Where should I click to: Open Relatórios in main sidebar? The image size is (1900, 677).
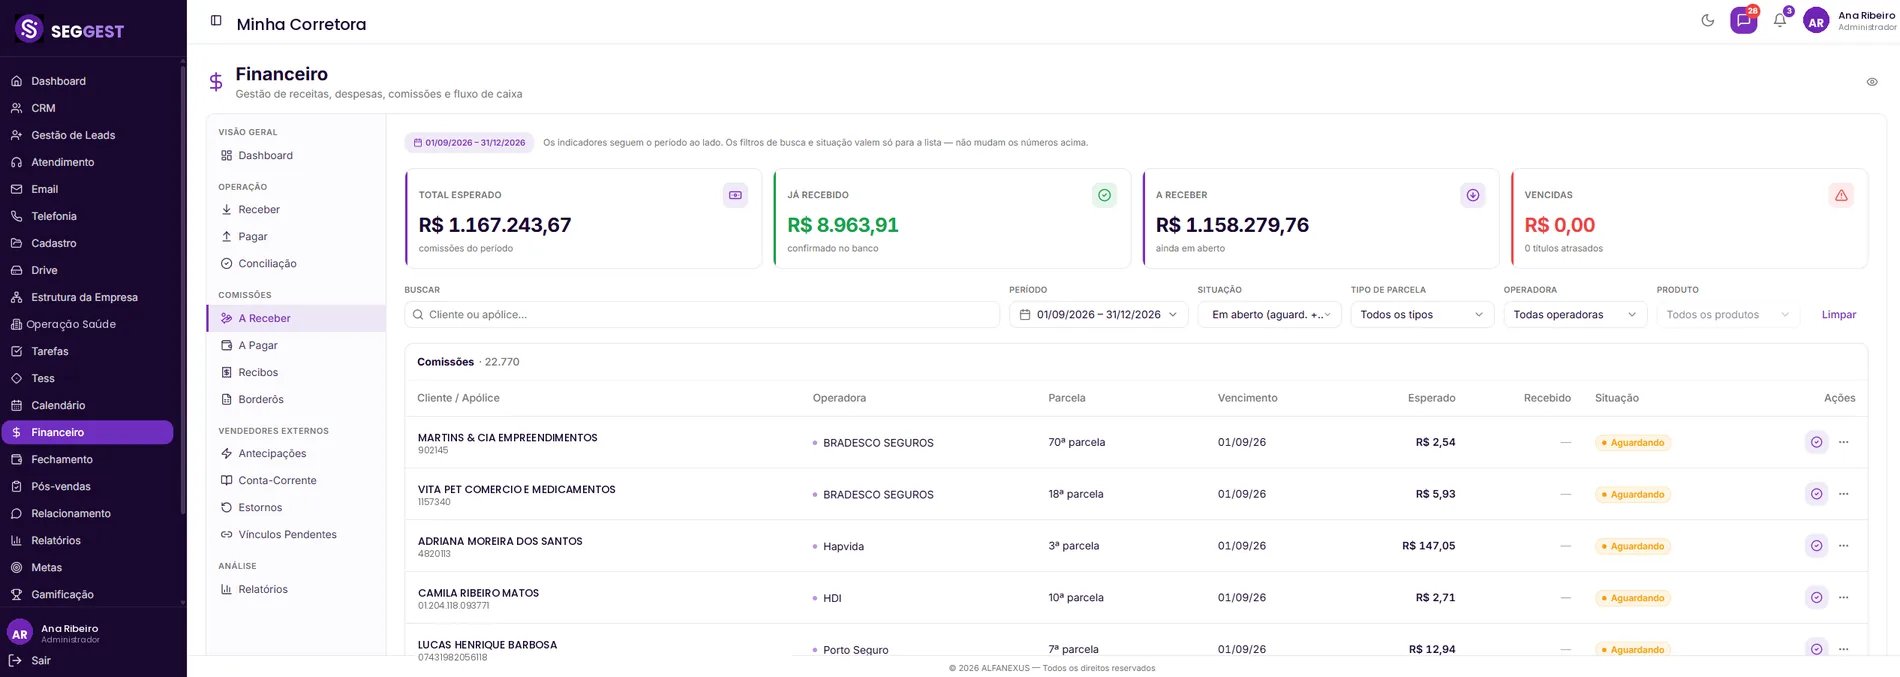tap(88, 540)
